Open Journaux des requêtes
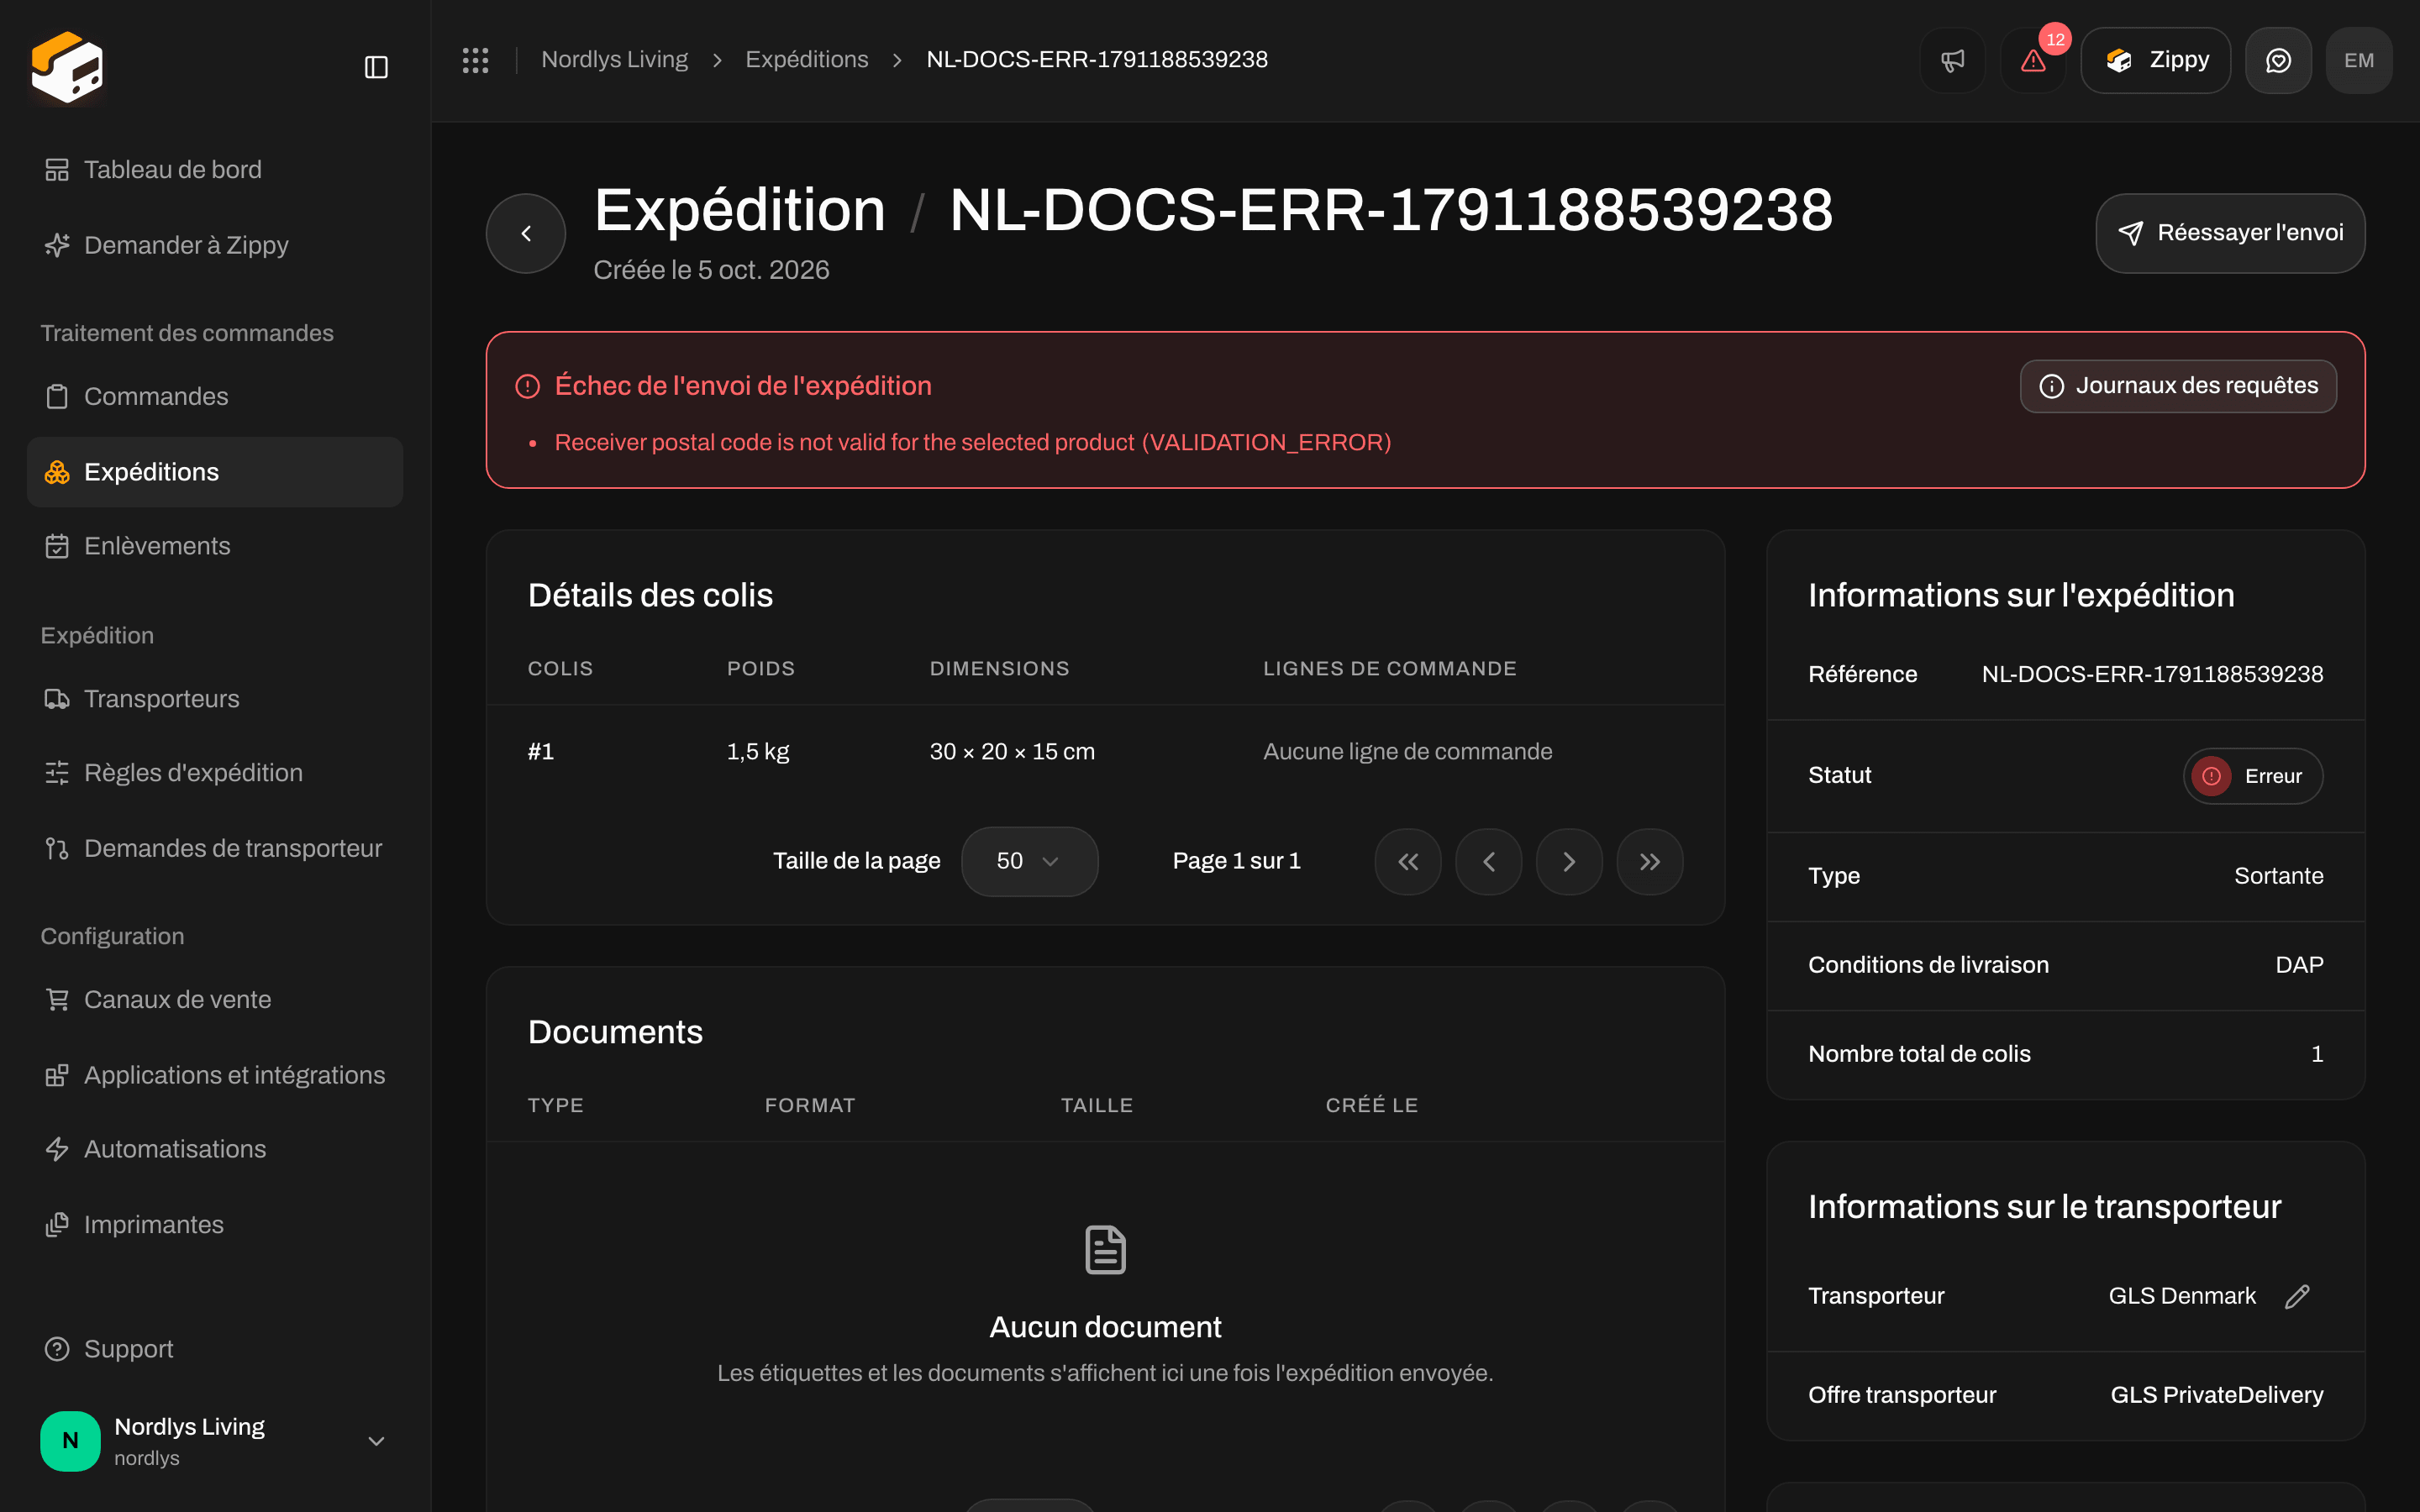Screen dimensions: 2420x1512 coord(2178,386)
